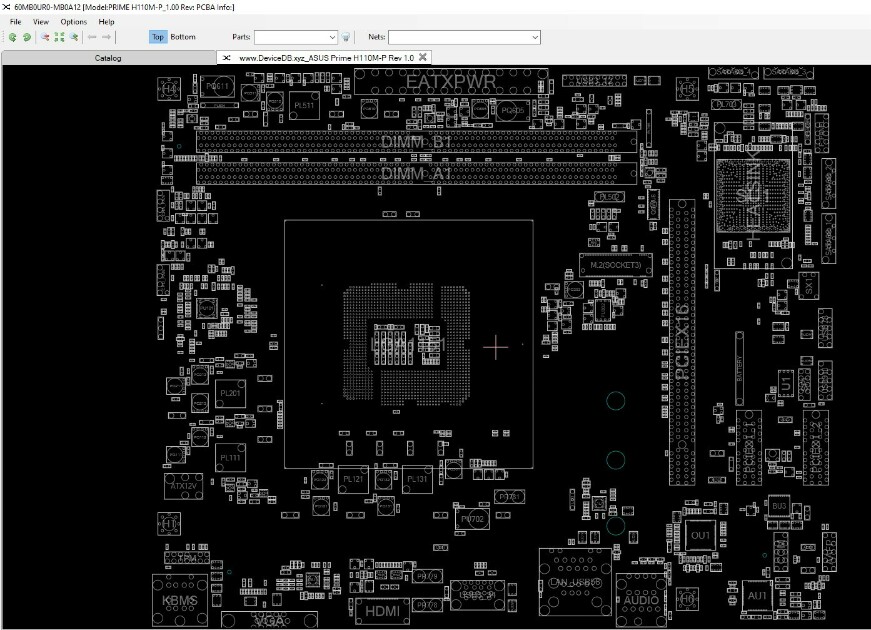Select the HDMI connector on board
Screen dimensions: 871x630
click(382, 611)
